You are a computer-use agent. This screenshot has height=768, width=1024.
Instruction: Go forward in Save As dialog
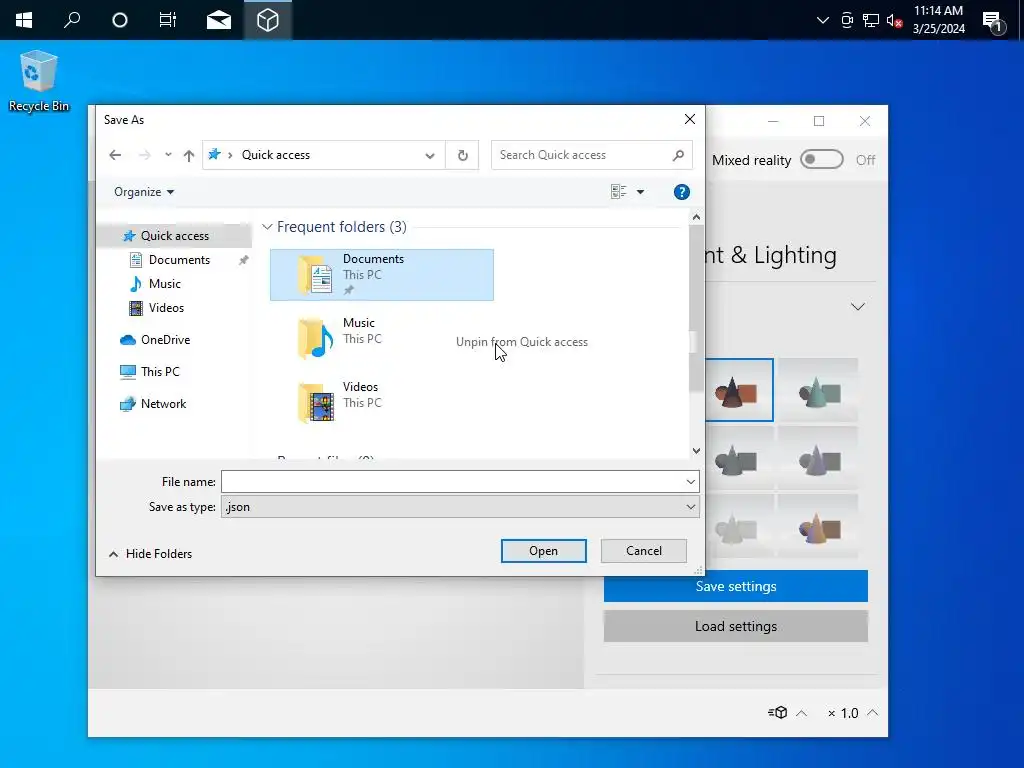[x=144, y=155]
